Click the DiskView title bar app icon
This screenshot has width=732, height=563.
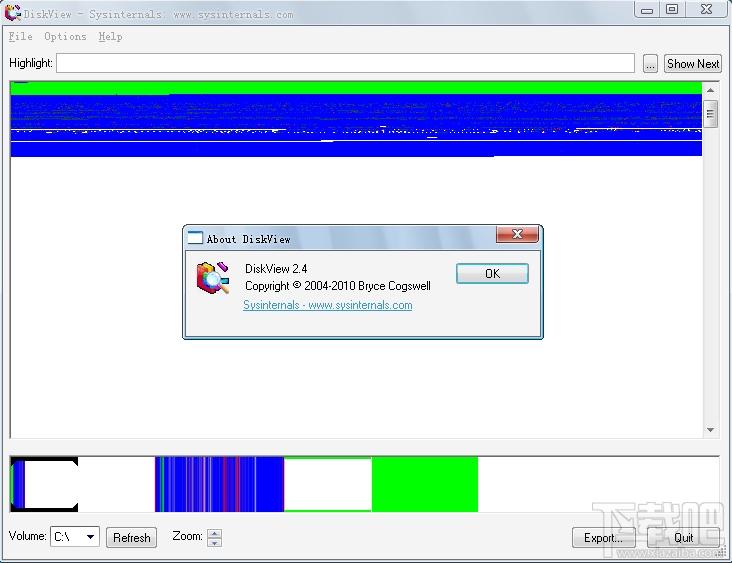[13, 13]
